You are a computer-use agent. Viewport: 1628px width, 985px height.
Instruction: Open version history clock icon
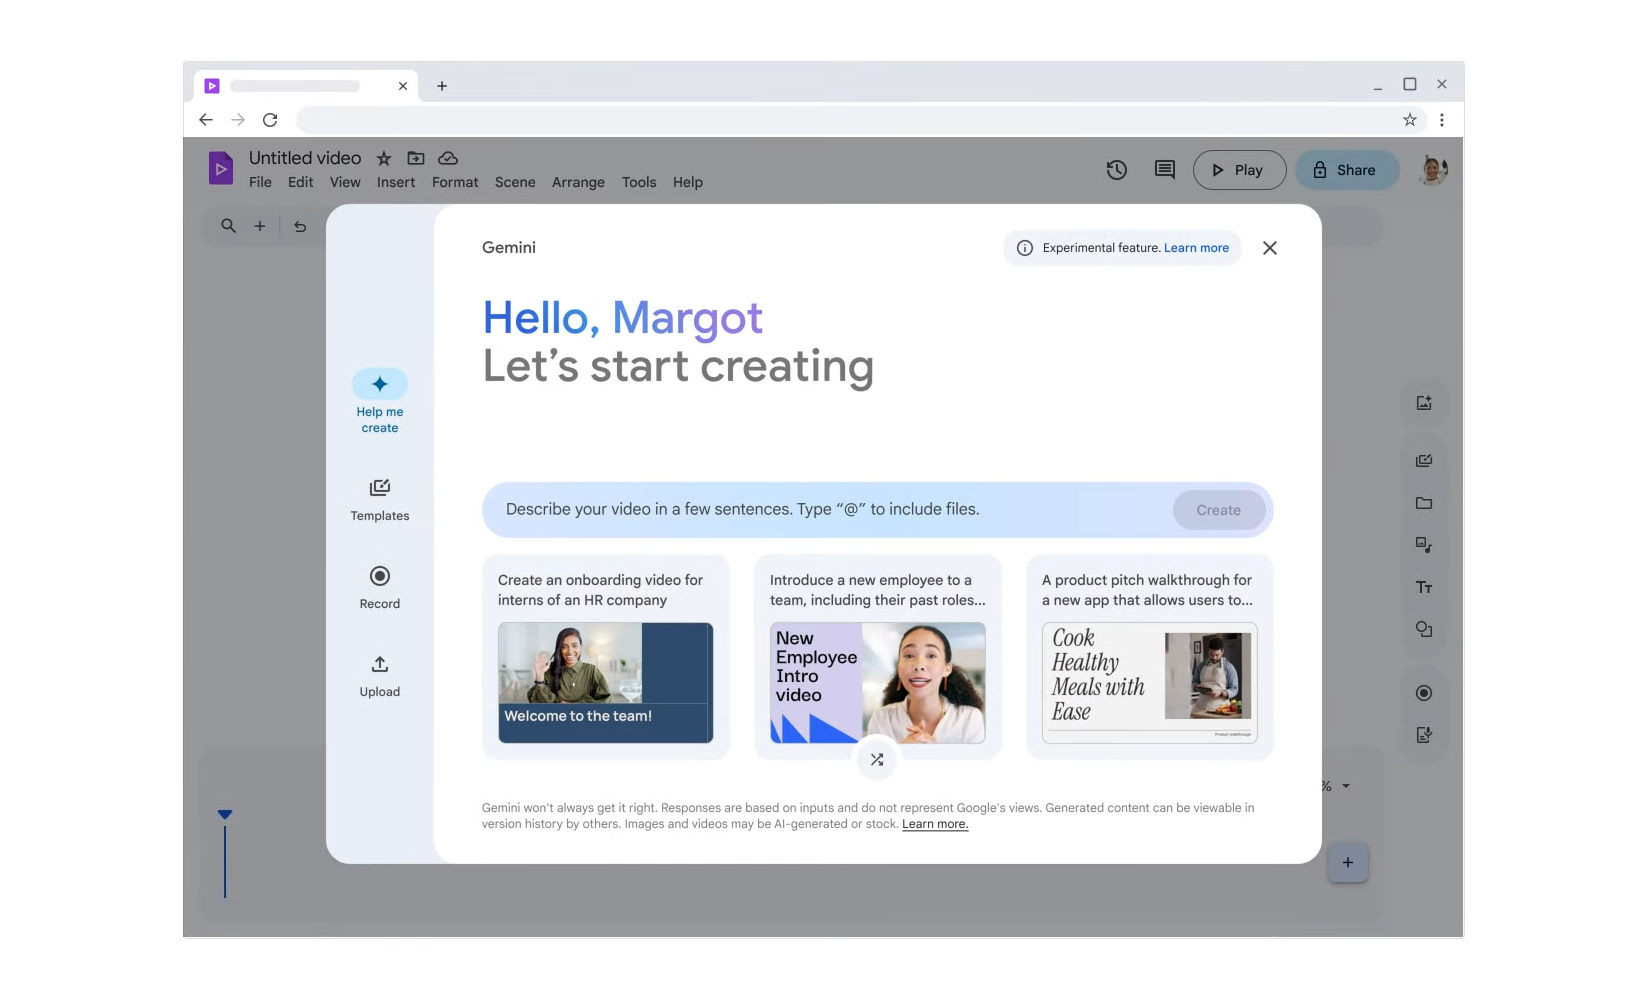click(x=1117, y=170)
